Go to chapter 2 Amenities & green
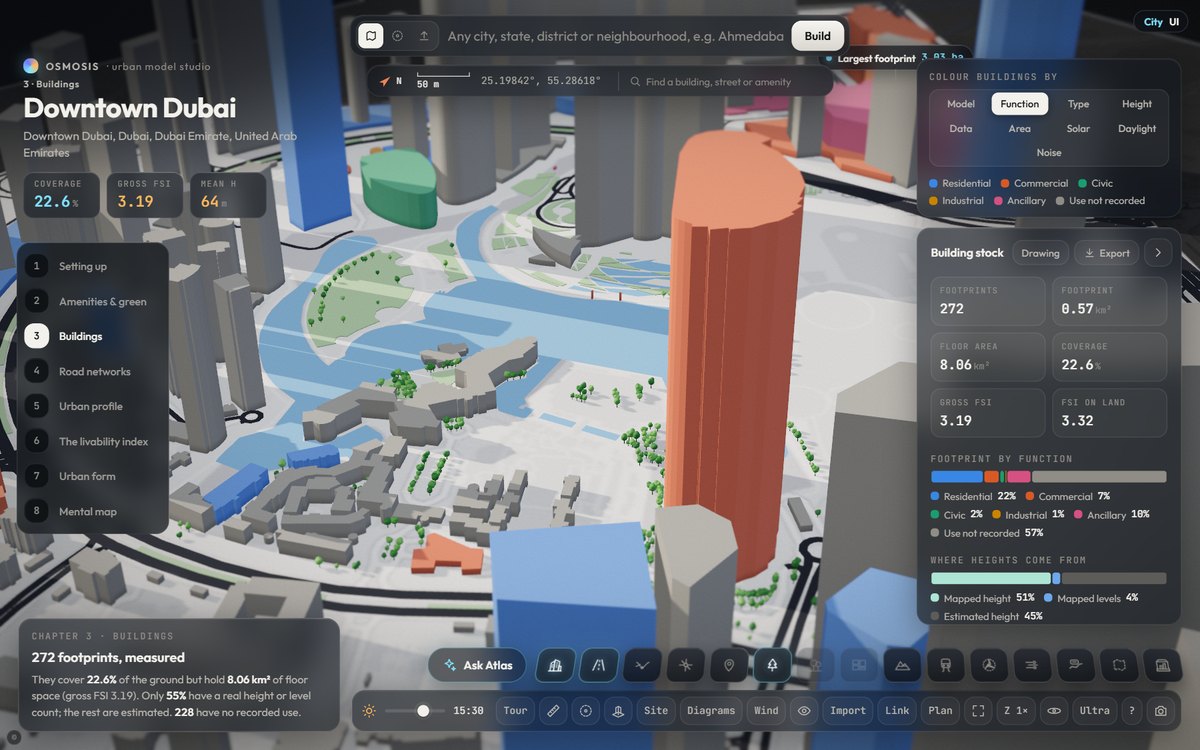The image size is (1200, 750). tap(93, 301)
